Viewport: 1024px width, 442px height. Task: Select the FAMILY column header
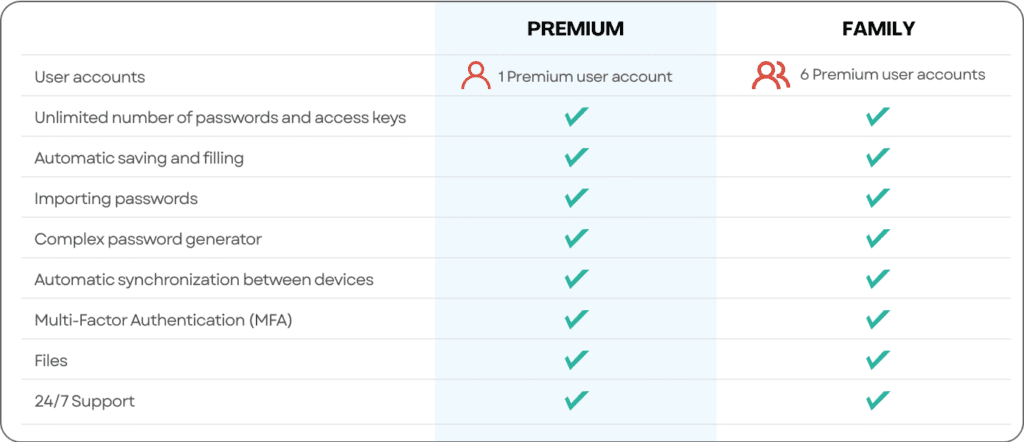click(x=878, y=29)
